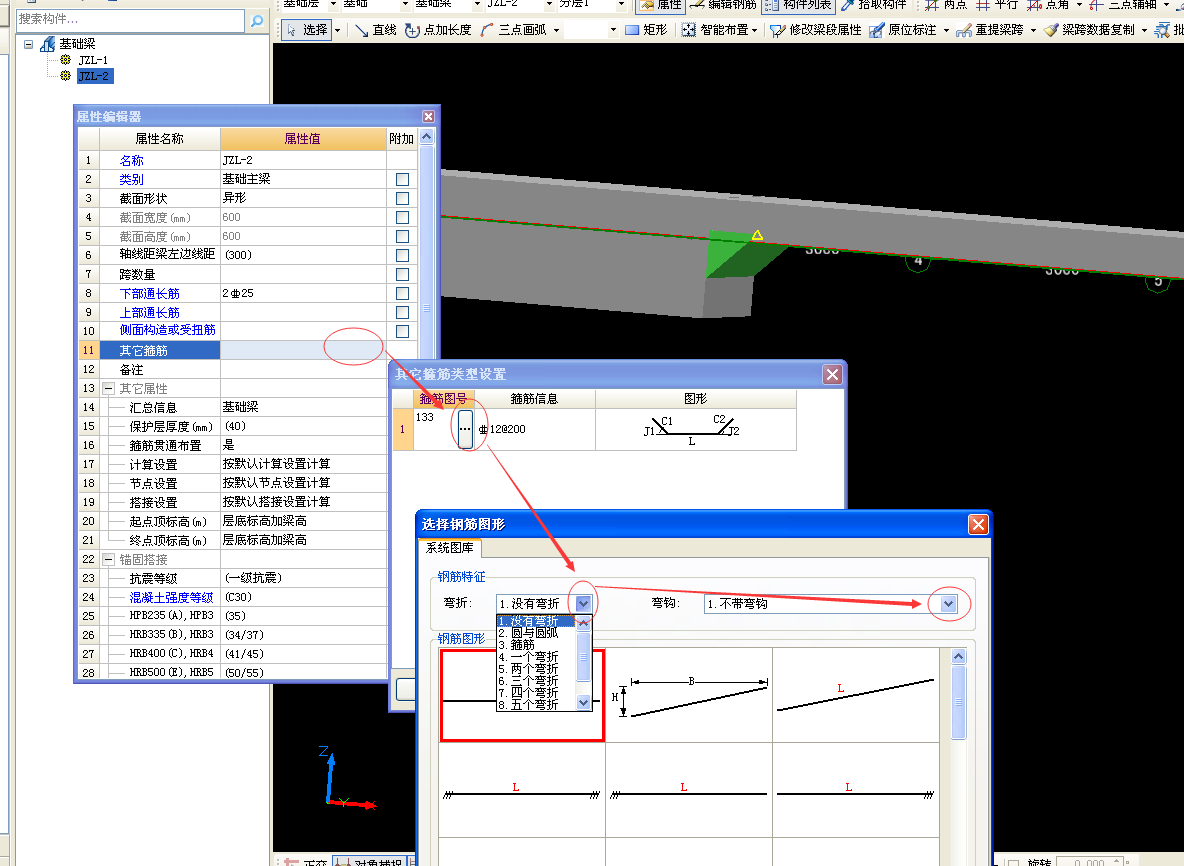Check 附加 box for 截面高度 row
Image resolution: width=1184 pixels, height=866 pixels.
click(402, 236)
